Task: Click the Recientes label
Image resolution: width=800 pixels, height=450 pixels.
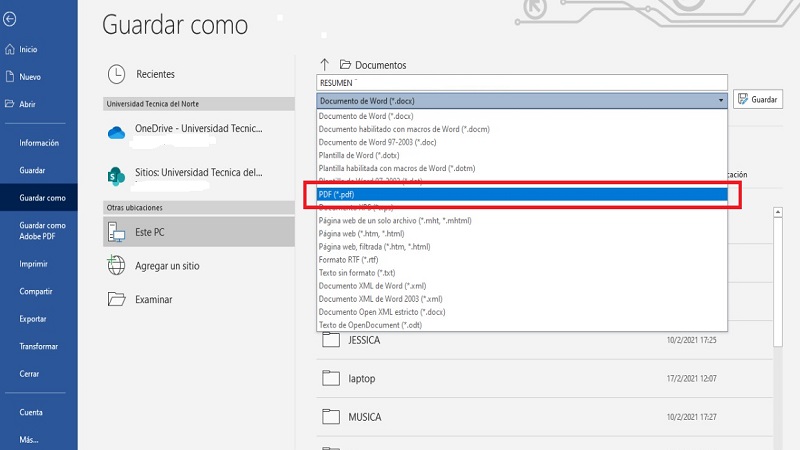Action: pos(155,74)
